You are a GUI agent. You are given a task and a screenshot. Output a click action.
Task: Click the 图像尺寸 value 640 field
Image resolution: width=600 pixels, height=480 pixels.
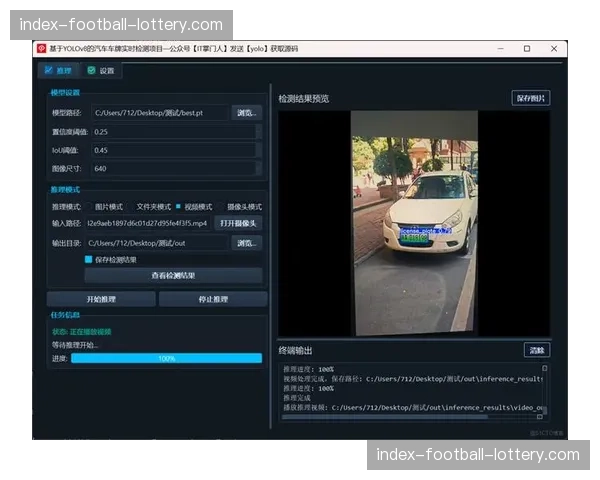(173, 168)
